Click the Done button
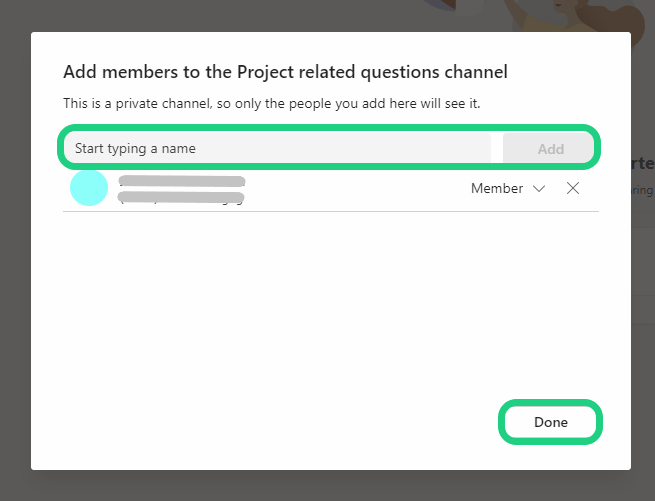655x501 pixels. coord(550,422)
